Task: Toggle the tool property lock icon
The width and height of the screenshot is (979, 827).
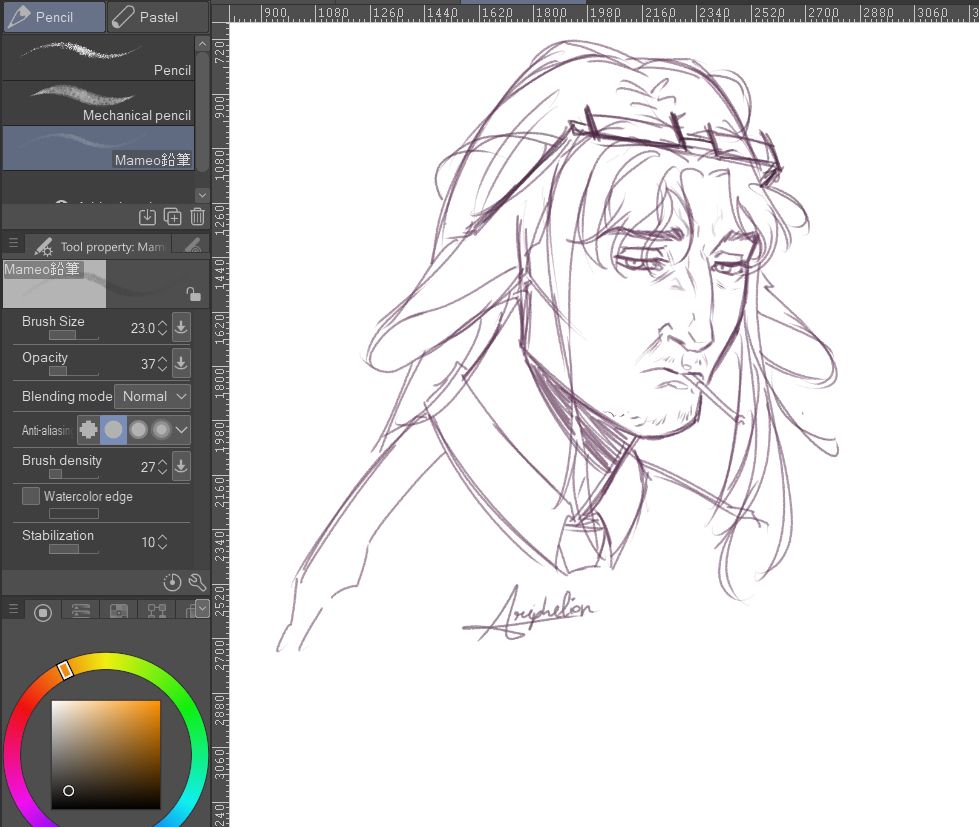Action: click(194, 294)
